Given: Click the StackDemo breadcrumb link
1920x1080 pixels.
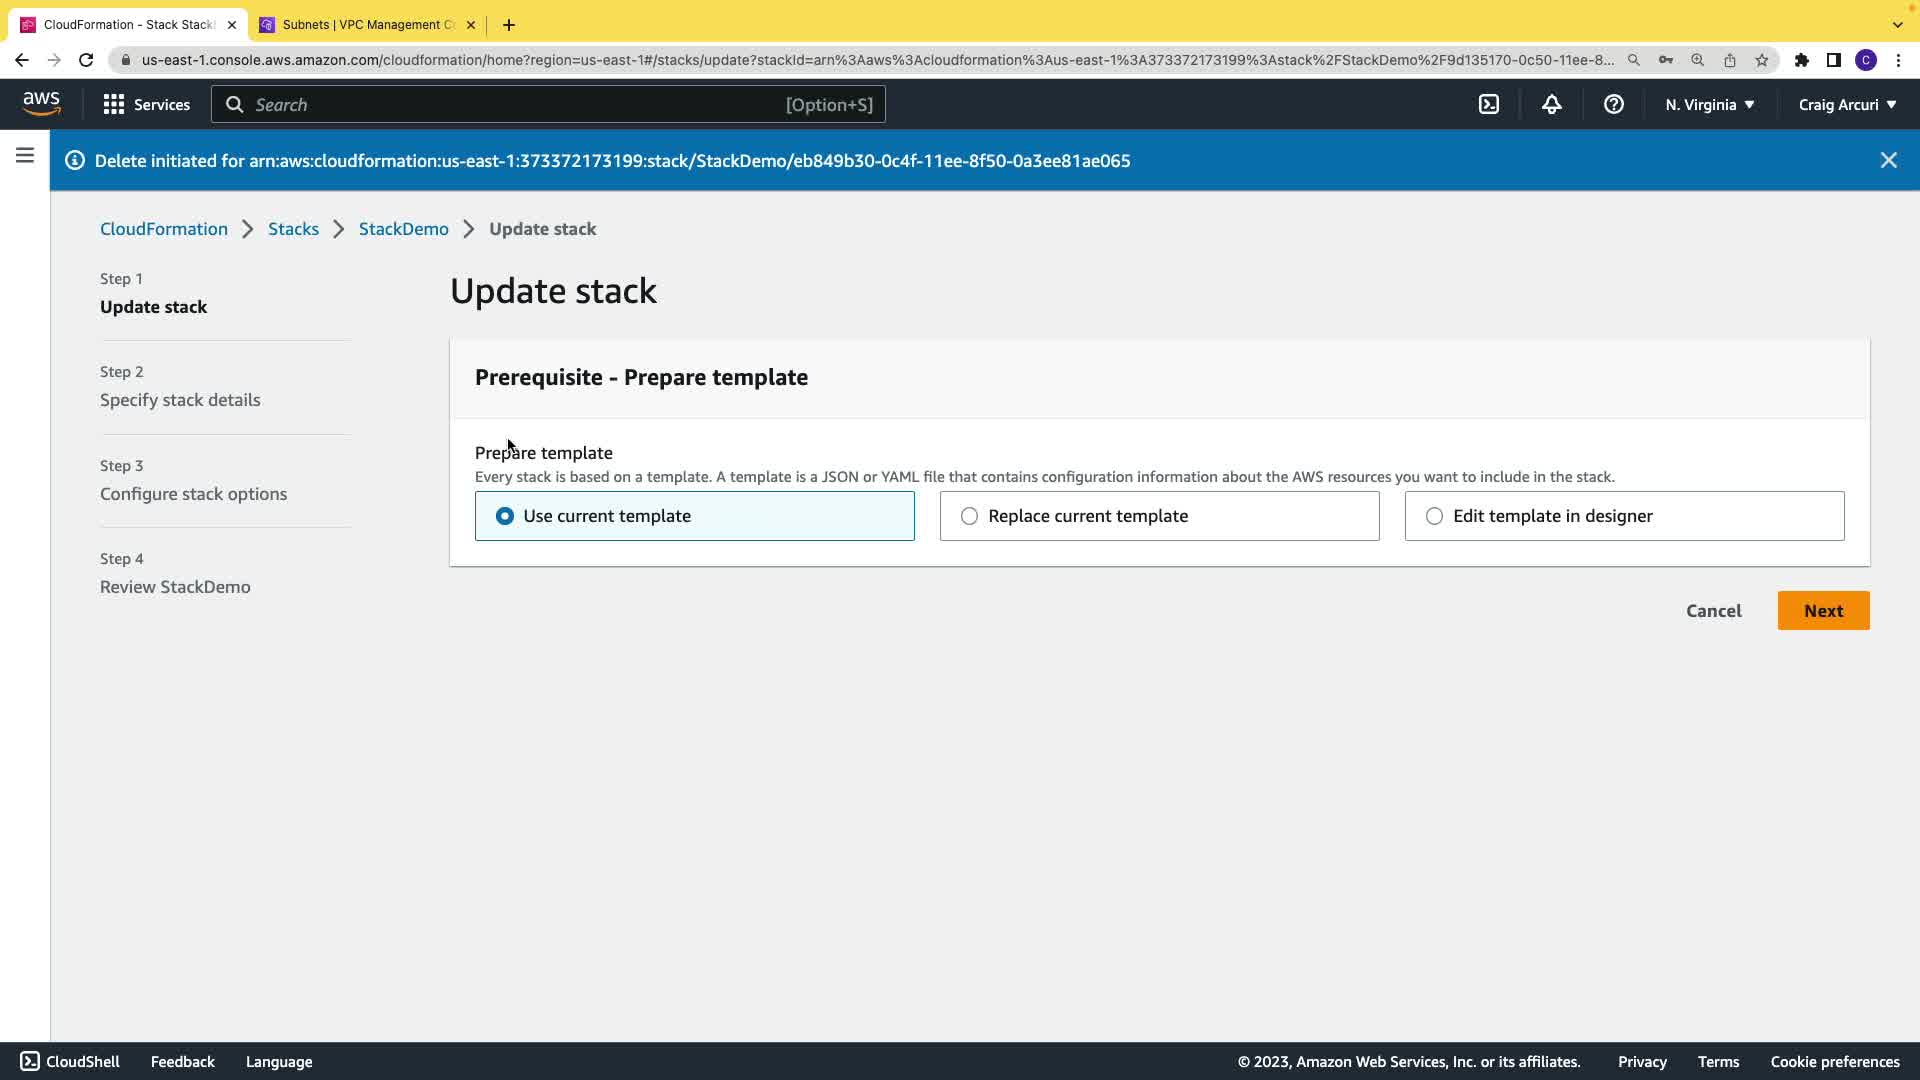Looking at the screenshot, I should [403, 229].
